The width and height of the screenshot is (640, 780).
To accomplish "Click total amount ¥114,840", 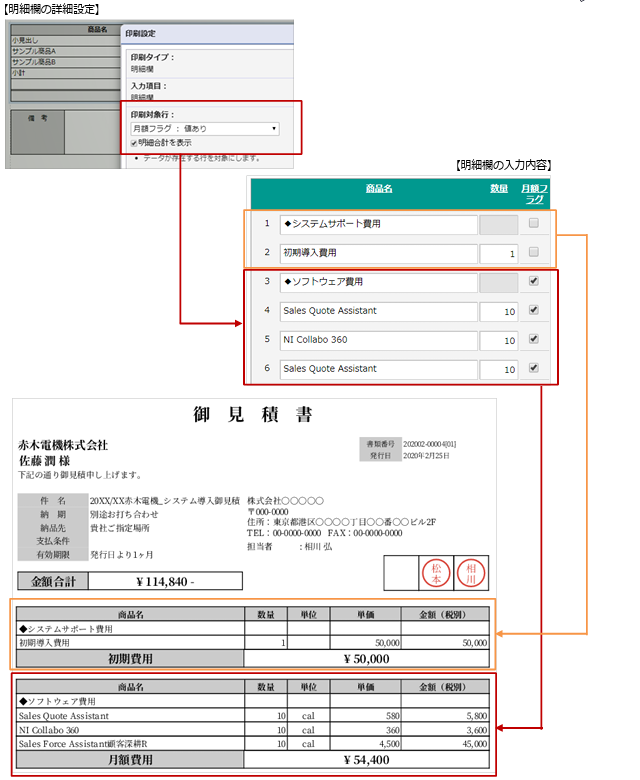I will pos(165,582).
